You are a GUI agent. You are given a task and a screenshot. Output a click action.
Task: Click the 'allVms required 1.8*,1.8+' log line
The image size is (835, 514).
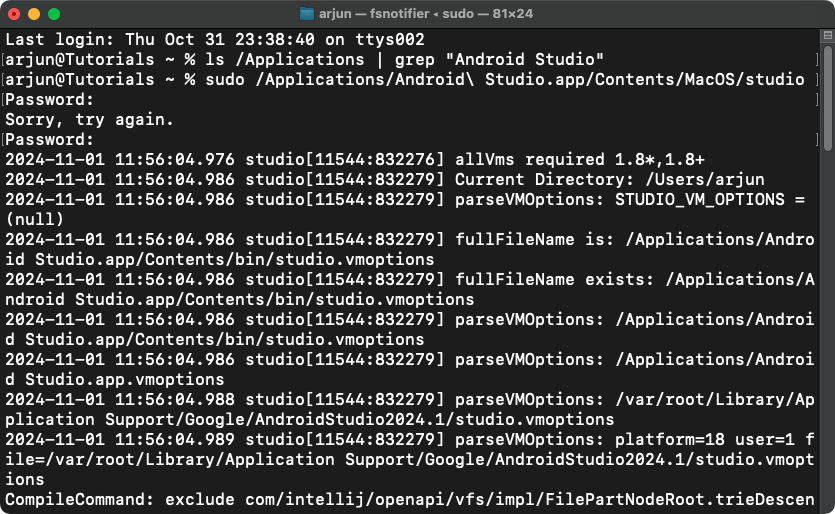pyautogui.click(x=580, y=160)
